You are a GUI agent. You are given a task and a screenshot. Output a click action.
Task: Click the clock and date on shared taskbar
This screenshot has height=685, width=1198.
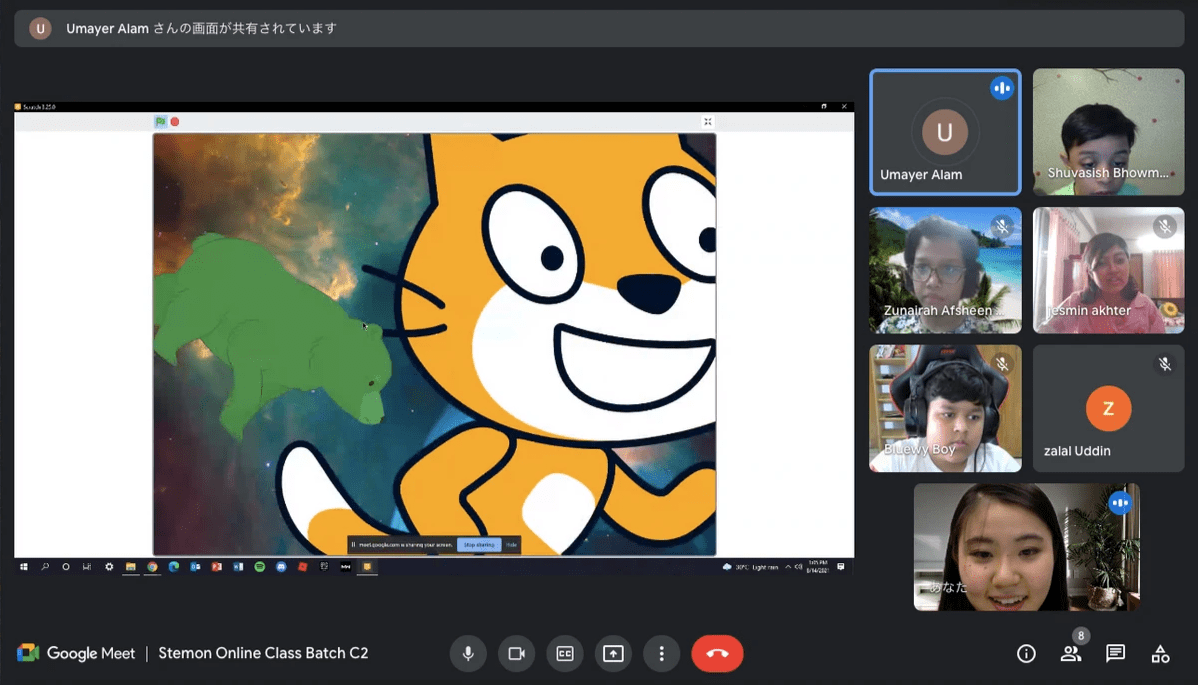point(818,567)
